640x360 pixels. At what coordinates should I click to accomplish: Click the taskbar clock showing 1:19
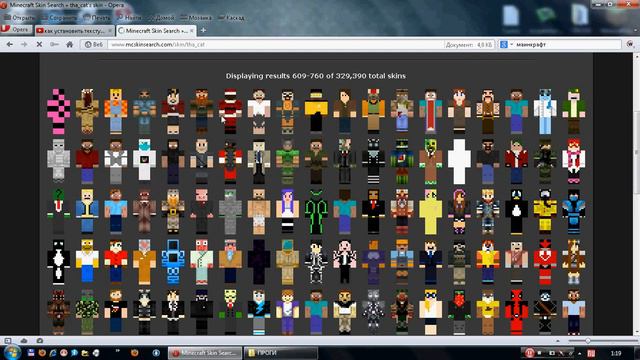tap(616, 353)
